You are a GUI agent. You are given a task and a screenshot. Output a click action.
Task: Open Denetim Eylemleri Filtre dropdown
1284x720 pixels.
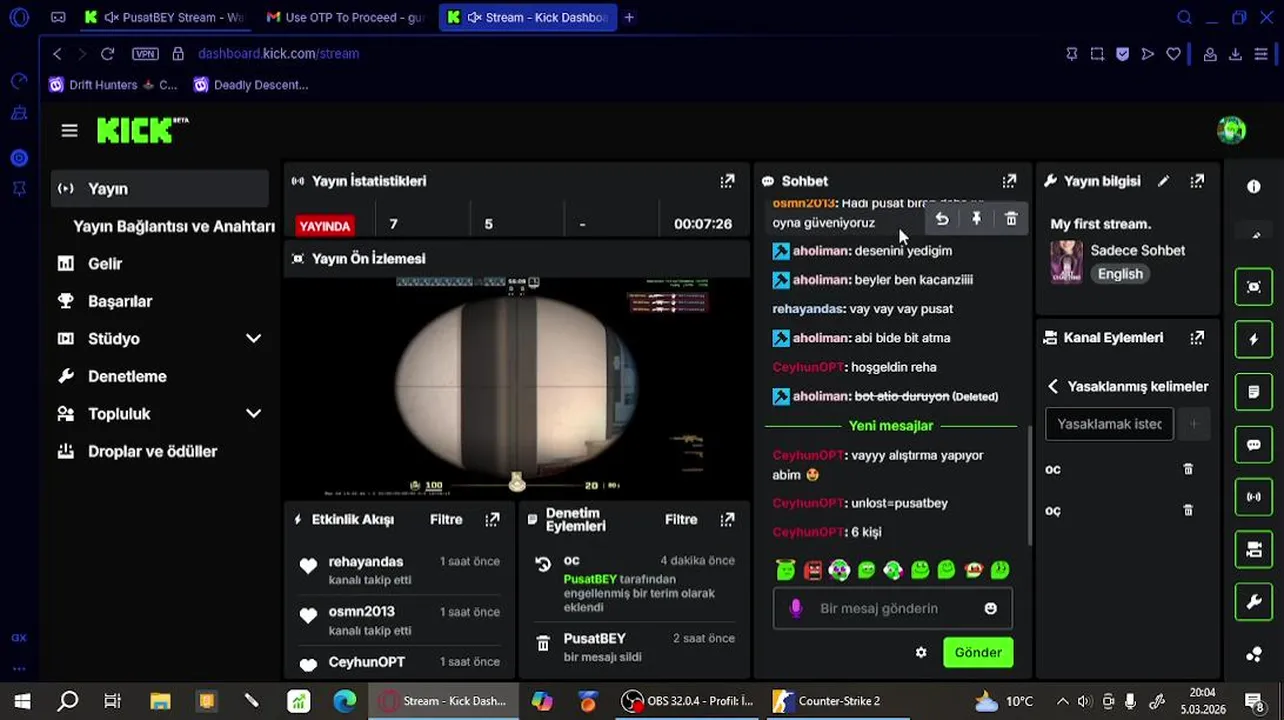tap(681, 520)
